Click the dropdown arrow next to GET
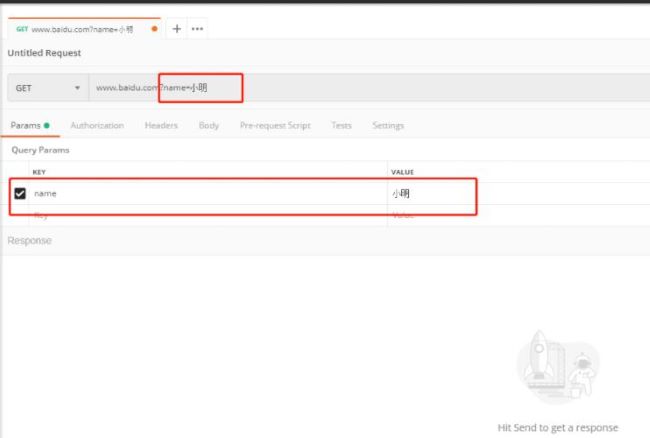This screenshot has width=650, height=438. [x=77, y=88]
